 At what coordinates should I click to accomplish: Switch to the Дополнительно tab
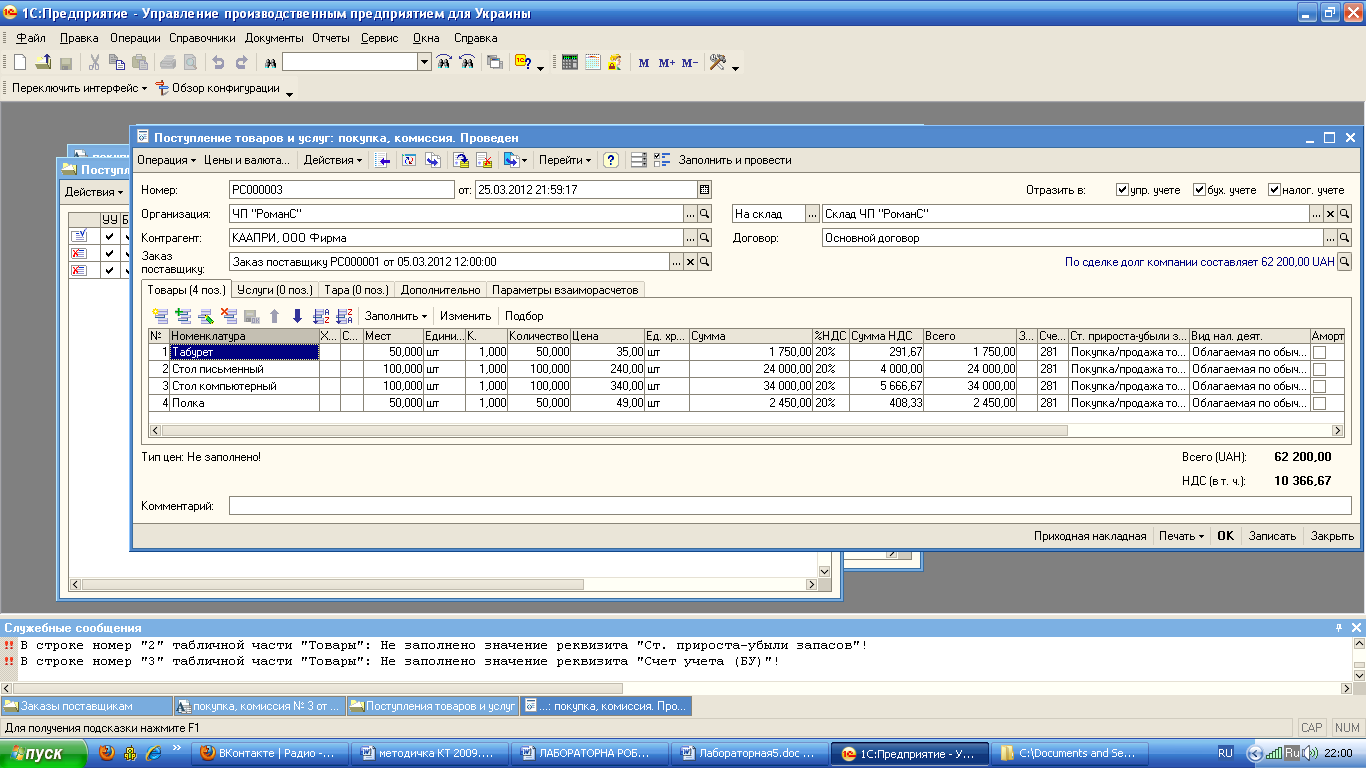(441, 290)
